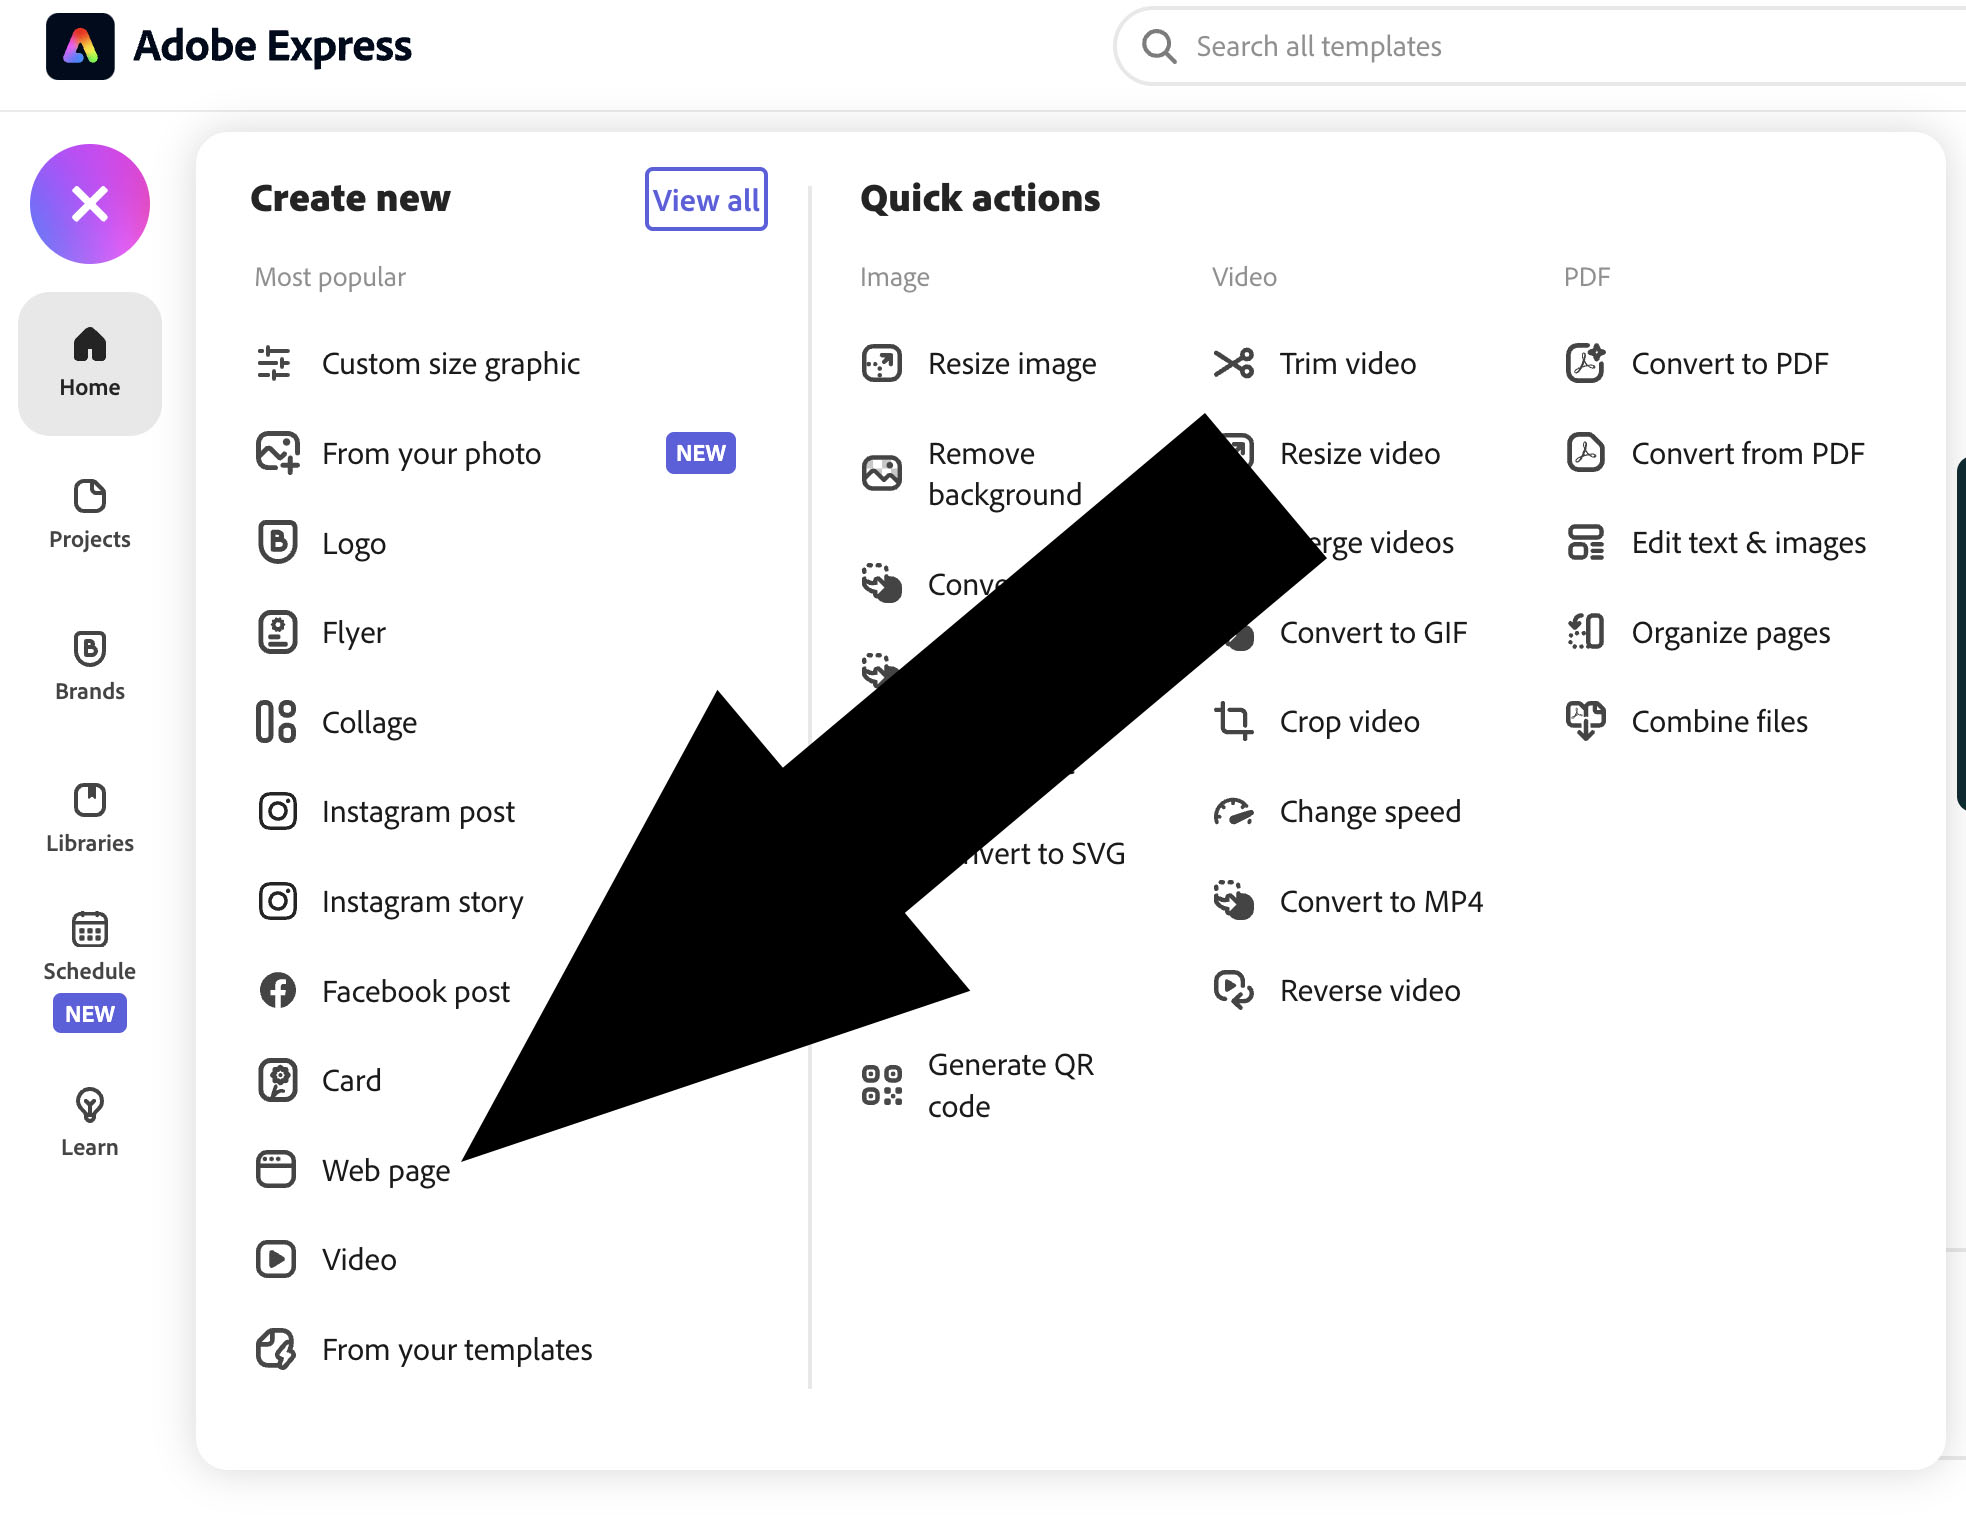The height and width of the screenshot is (1526, 1966).
Task: Click the Combine files icon
Action: [x=1586, y=721]
